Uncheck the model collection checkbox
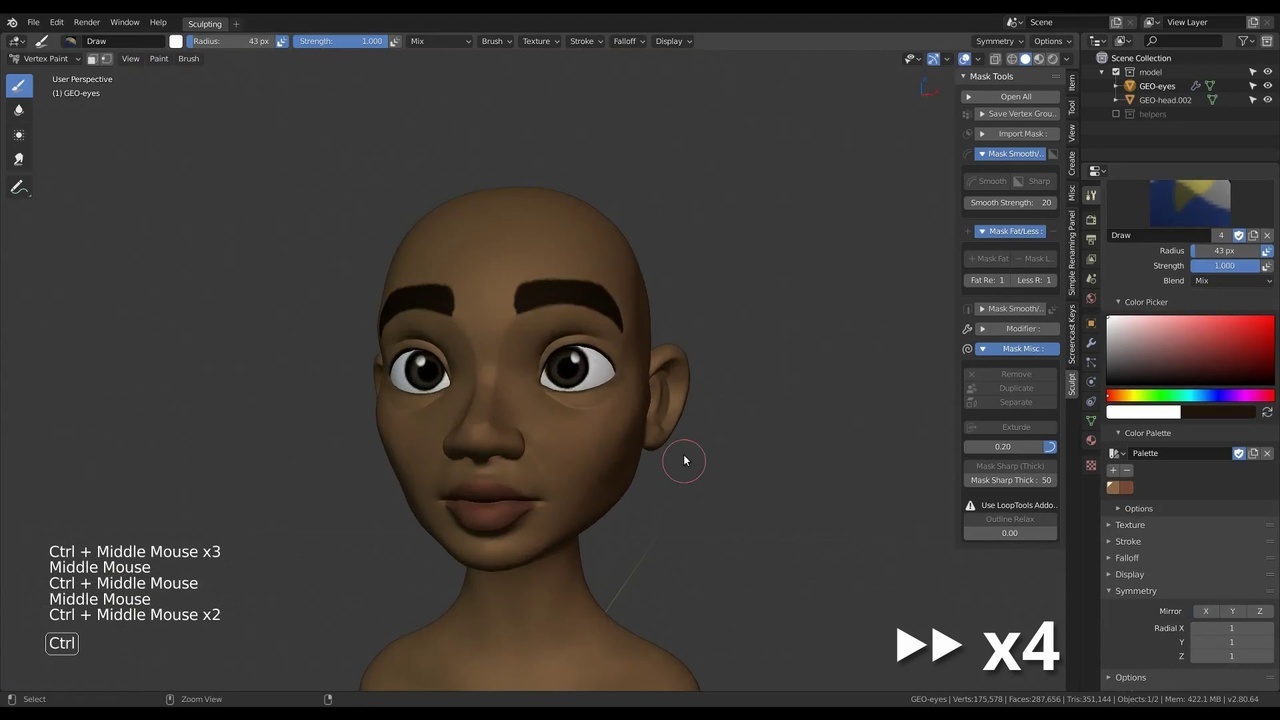The image size is (1280, 720). click(1116, 72)
